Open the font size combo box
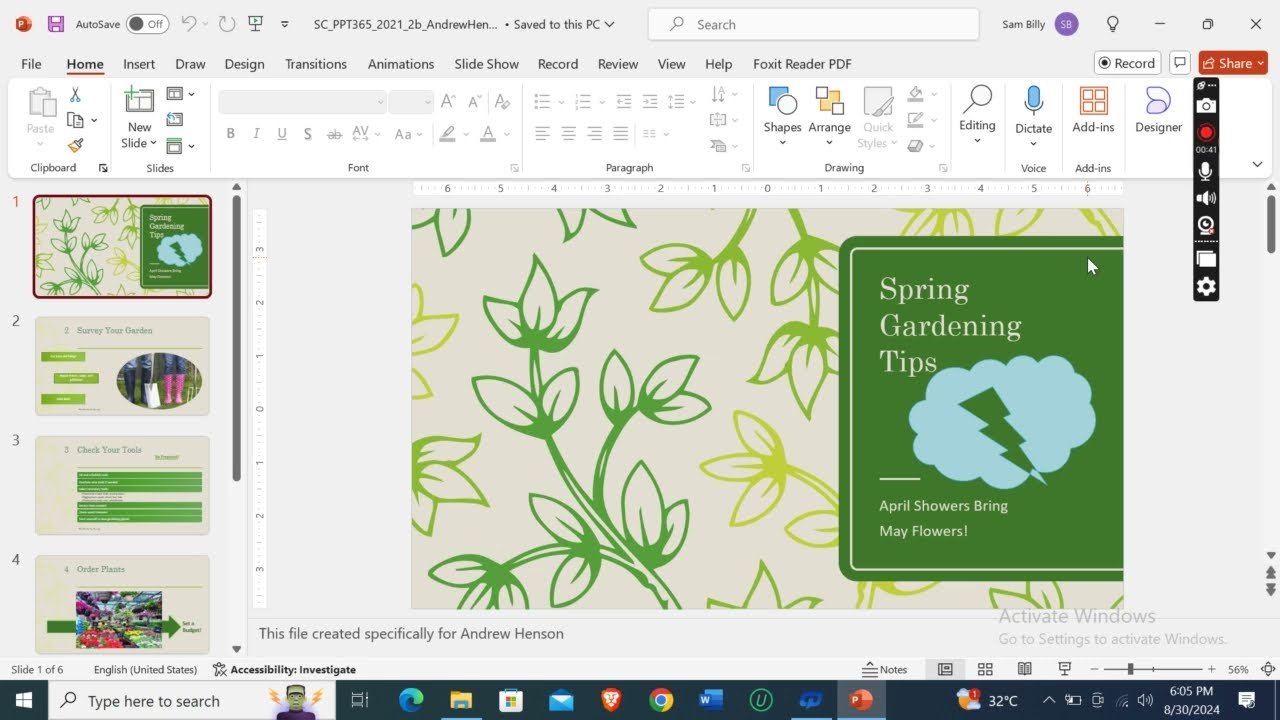This screenshot has width=1280, height=720. [x=410, y=102]
